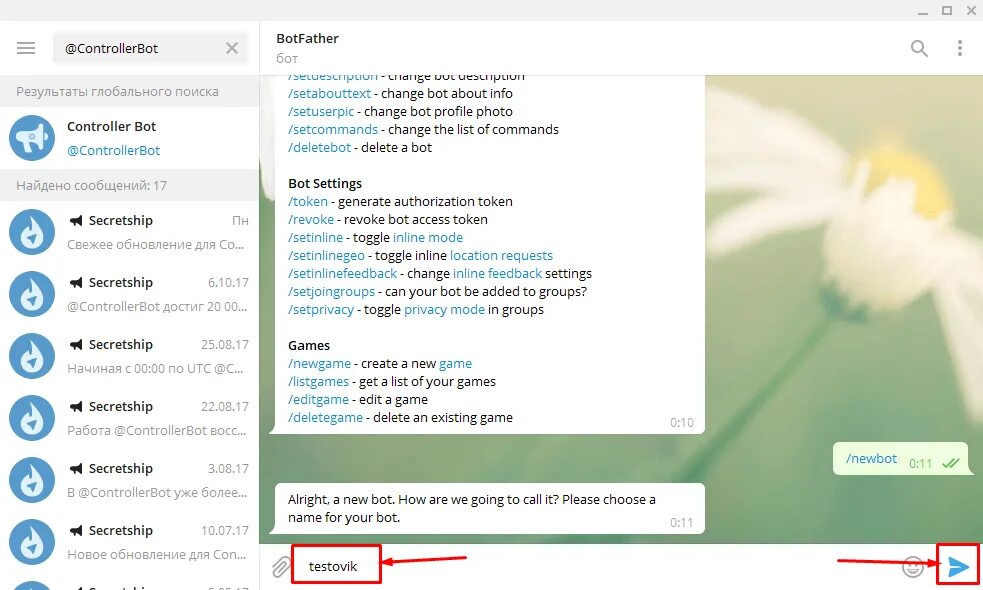Click the /deletegame command link

325,418
